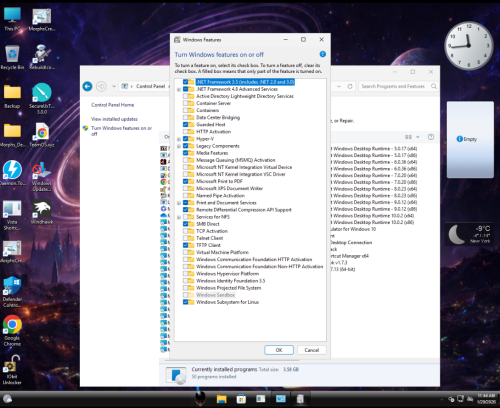
Task: Open the Google Chrome desktop shortcut
Action: [12, 331]
